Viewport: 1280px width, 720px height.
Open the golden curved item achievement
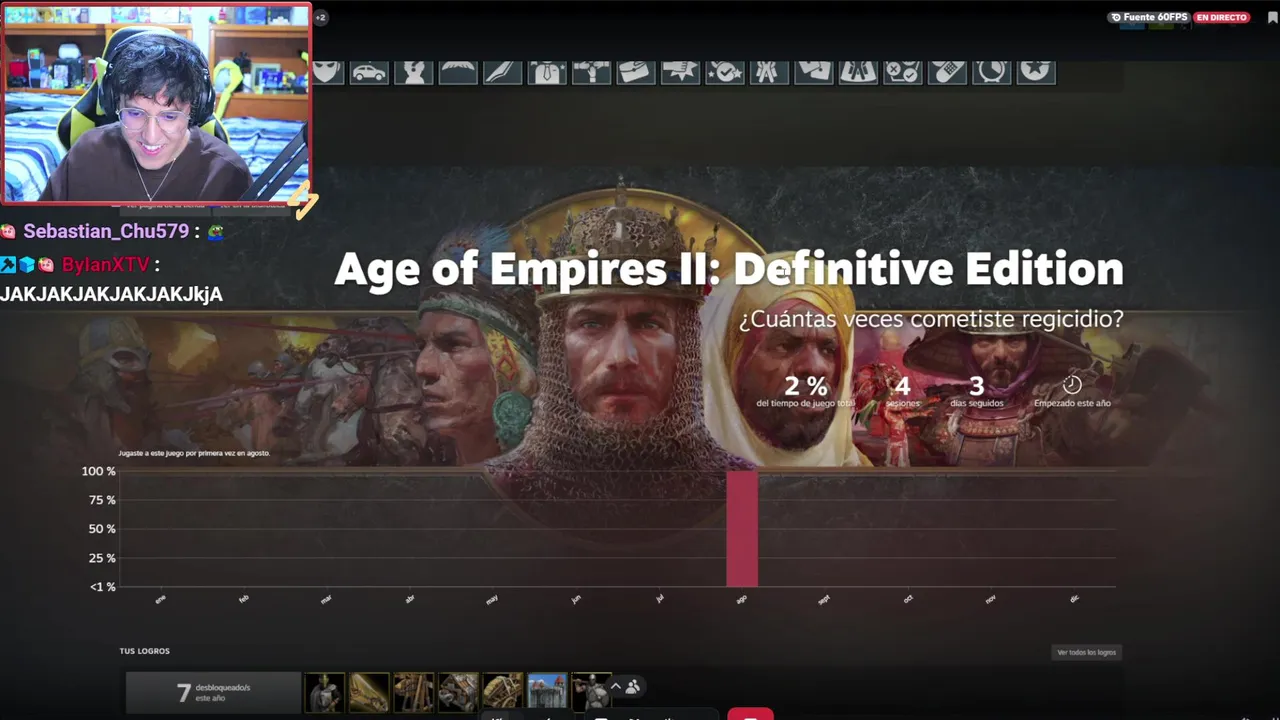point(369,692)
